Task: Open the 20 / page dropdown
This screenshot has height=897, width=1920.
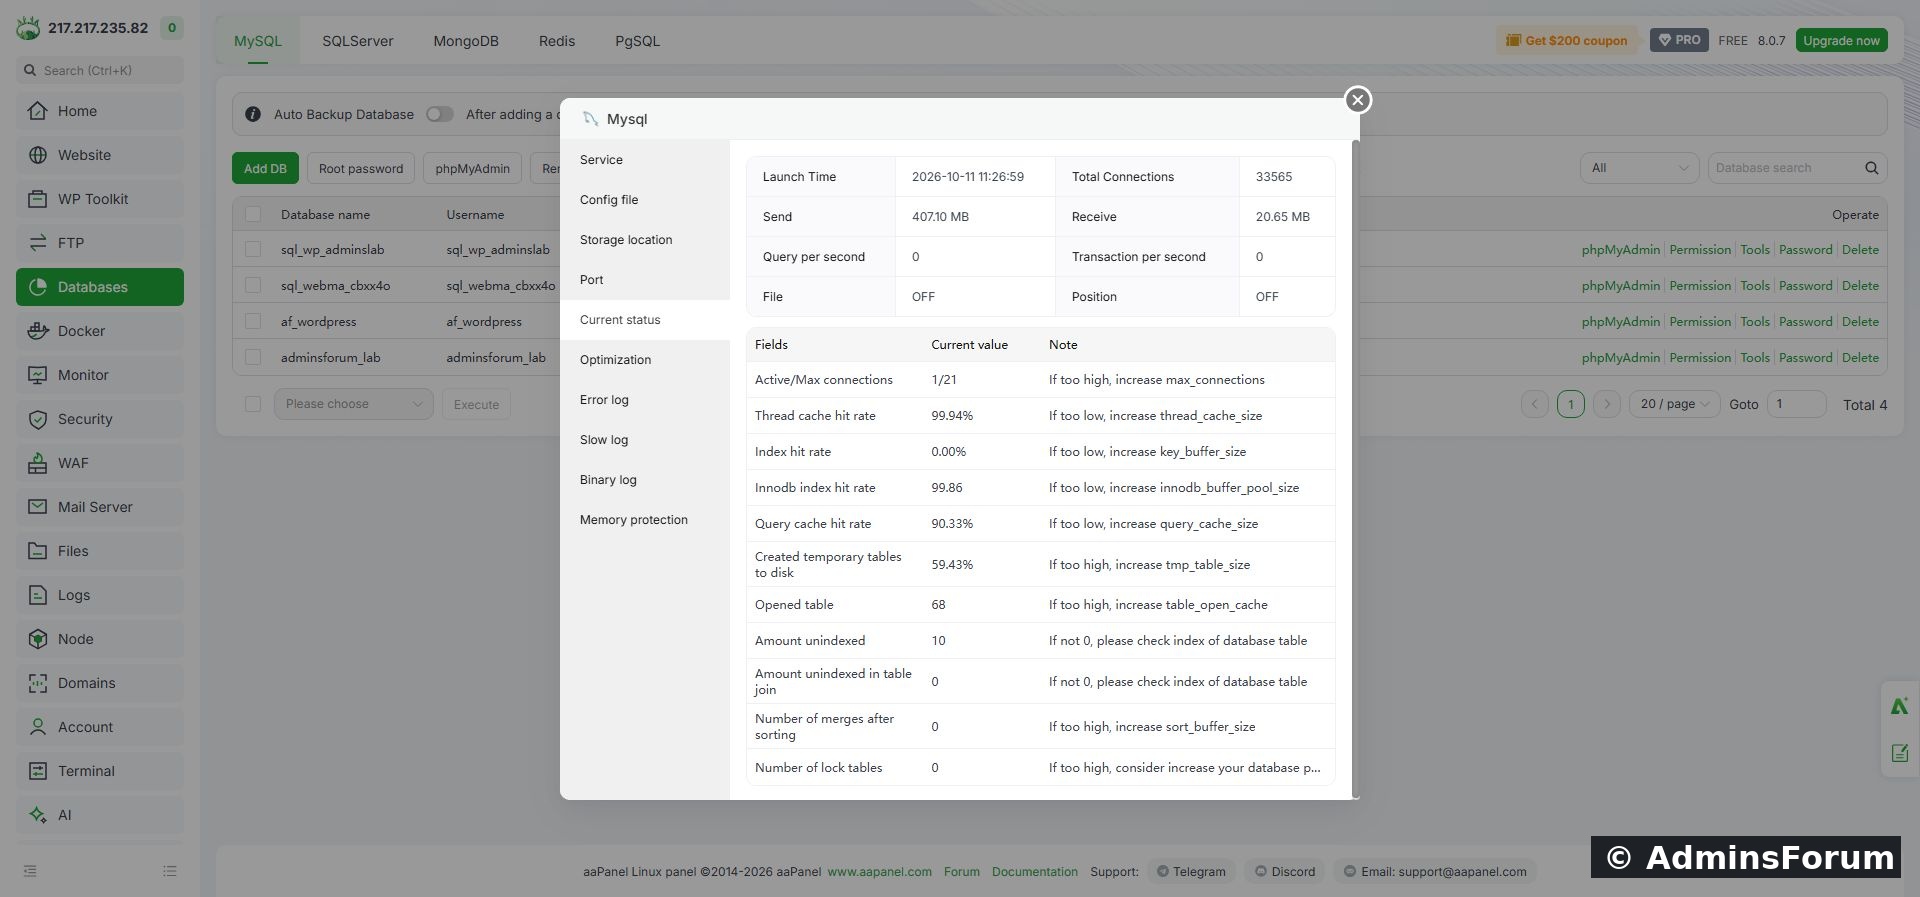Action: click(1675, 404)
